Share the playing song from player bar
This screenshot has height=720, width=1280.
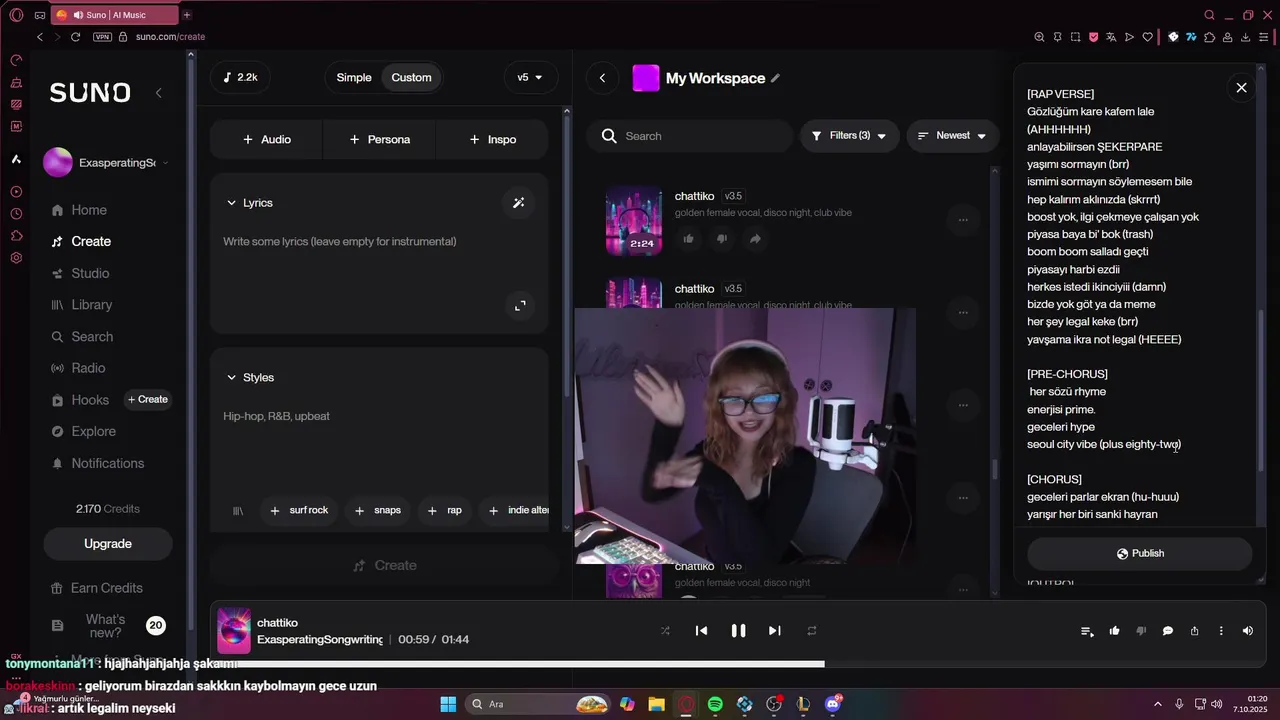pyautogui.click(x=1194, y=631)
